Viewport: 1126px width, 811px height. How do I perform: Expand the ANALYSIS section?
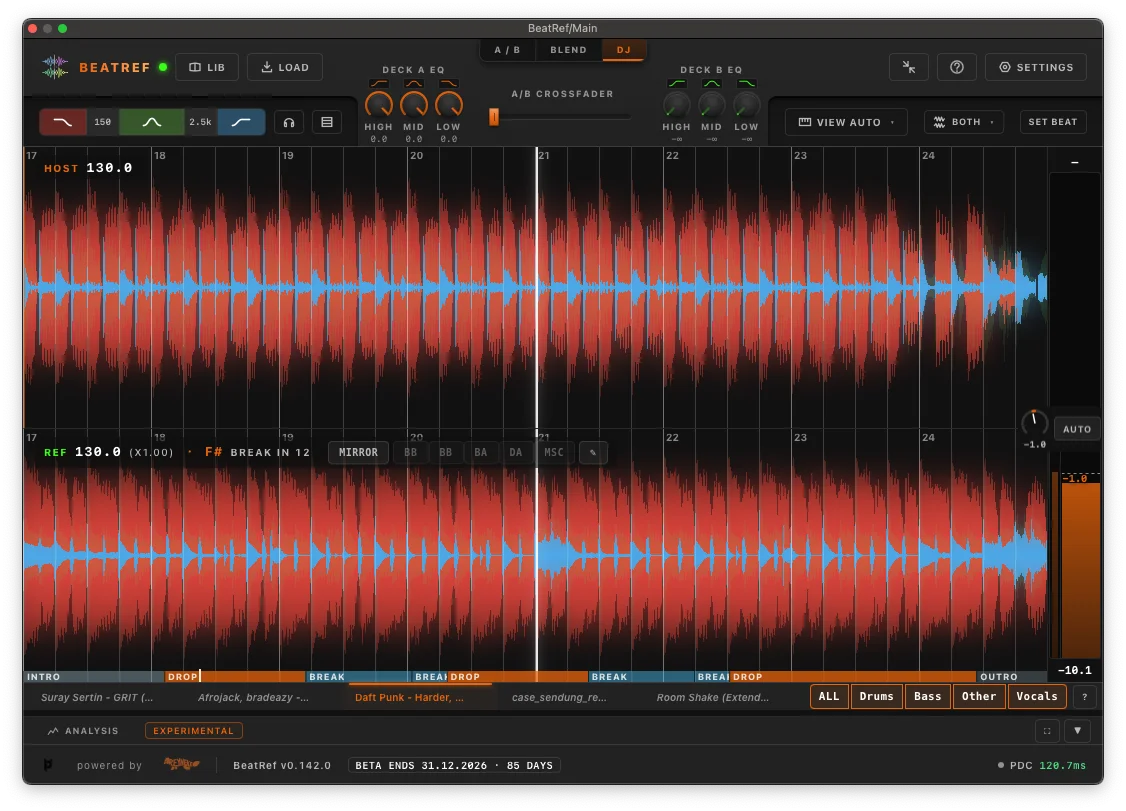(83, 731)
